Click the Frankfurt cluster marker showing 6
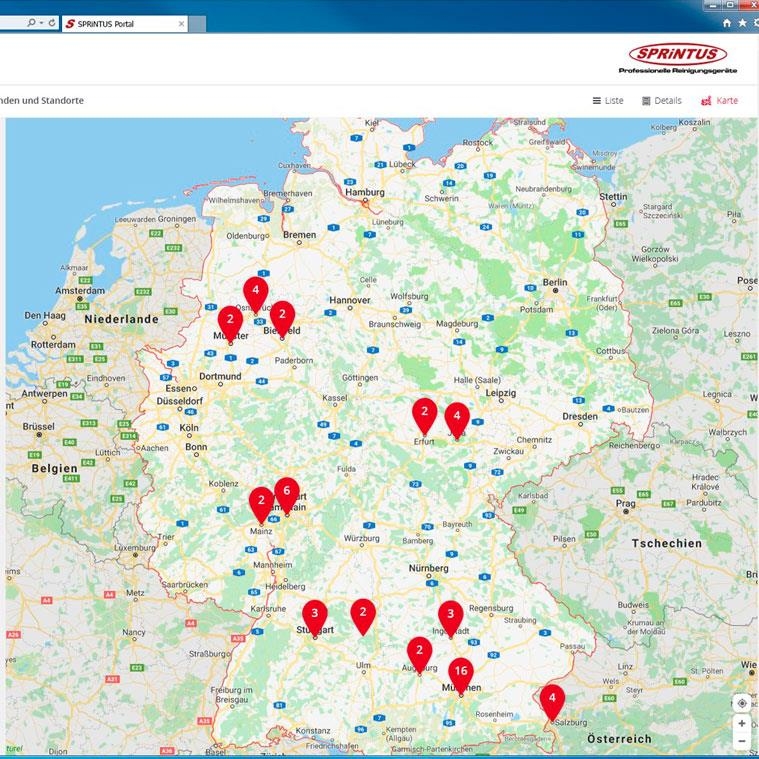Screen dimensions: 759x759 click(287, 492)
